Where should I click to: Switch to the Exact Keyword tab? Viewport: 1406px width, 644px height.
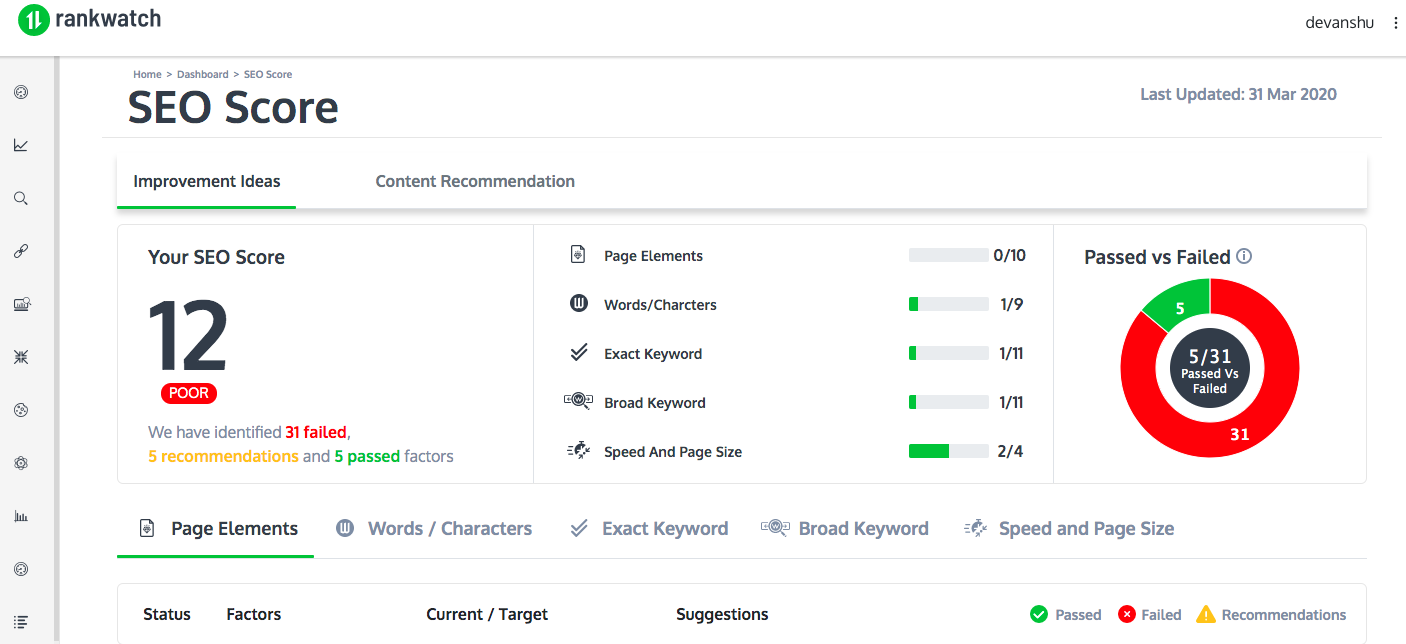click(649, 528)
